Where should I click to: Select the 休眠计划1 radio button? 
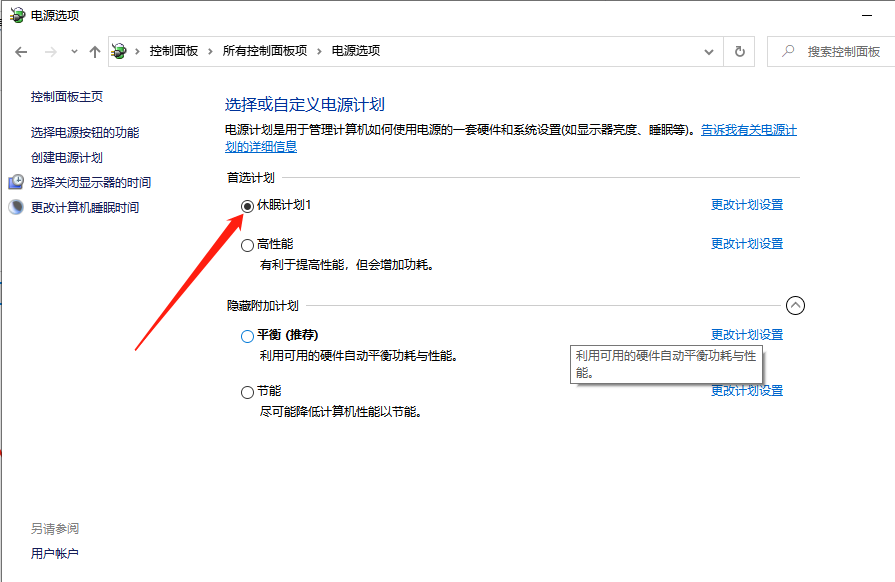[246, 207]
